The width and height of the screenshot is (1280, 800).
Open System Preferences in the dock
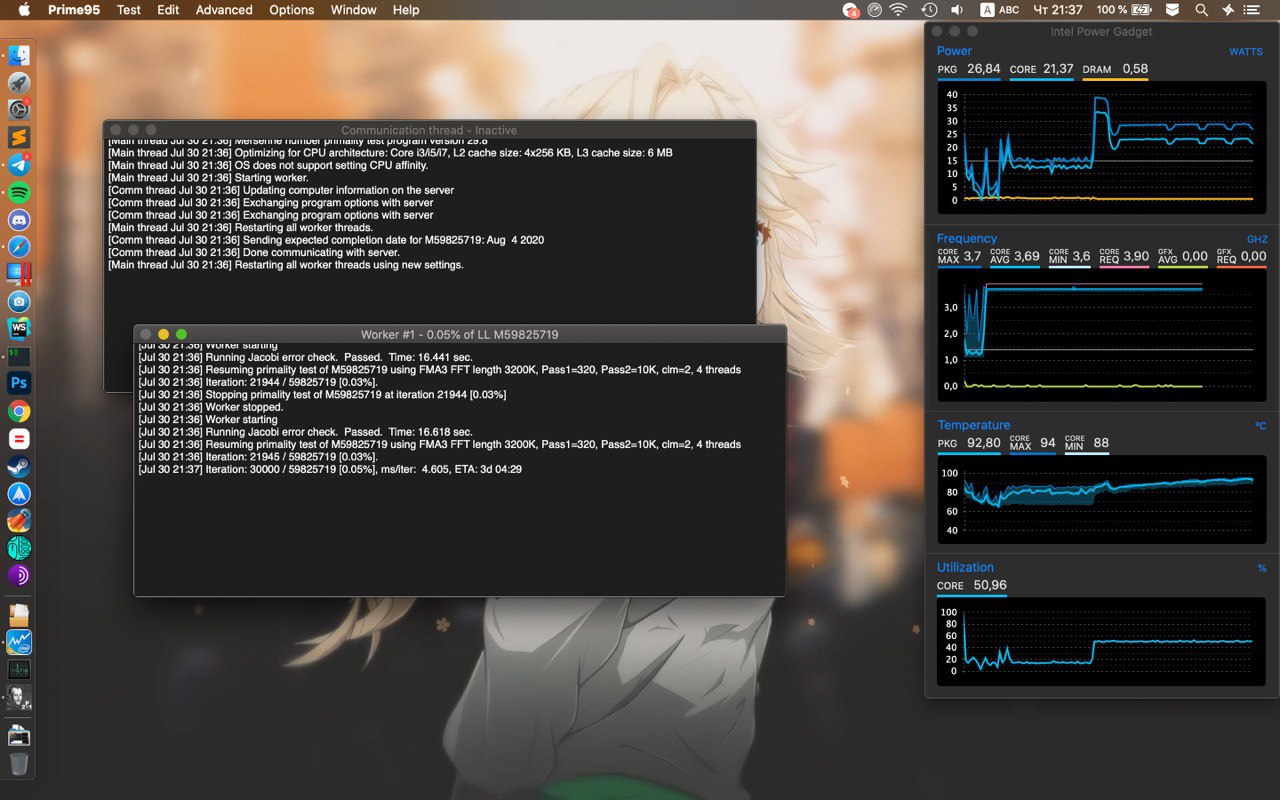click(x=19, y=109)
